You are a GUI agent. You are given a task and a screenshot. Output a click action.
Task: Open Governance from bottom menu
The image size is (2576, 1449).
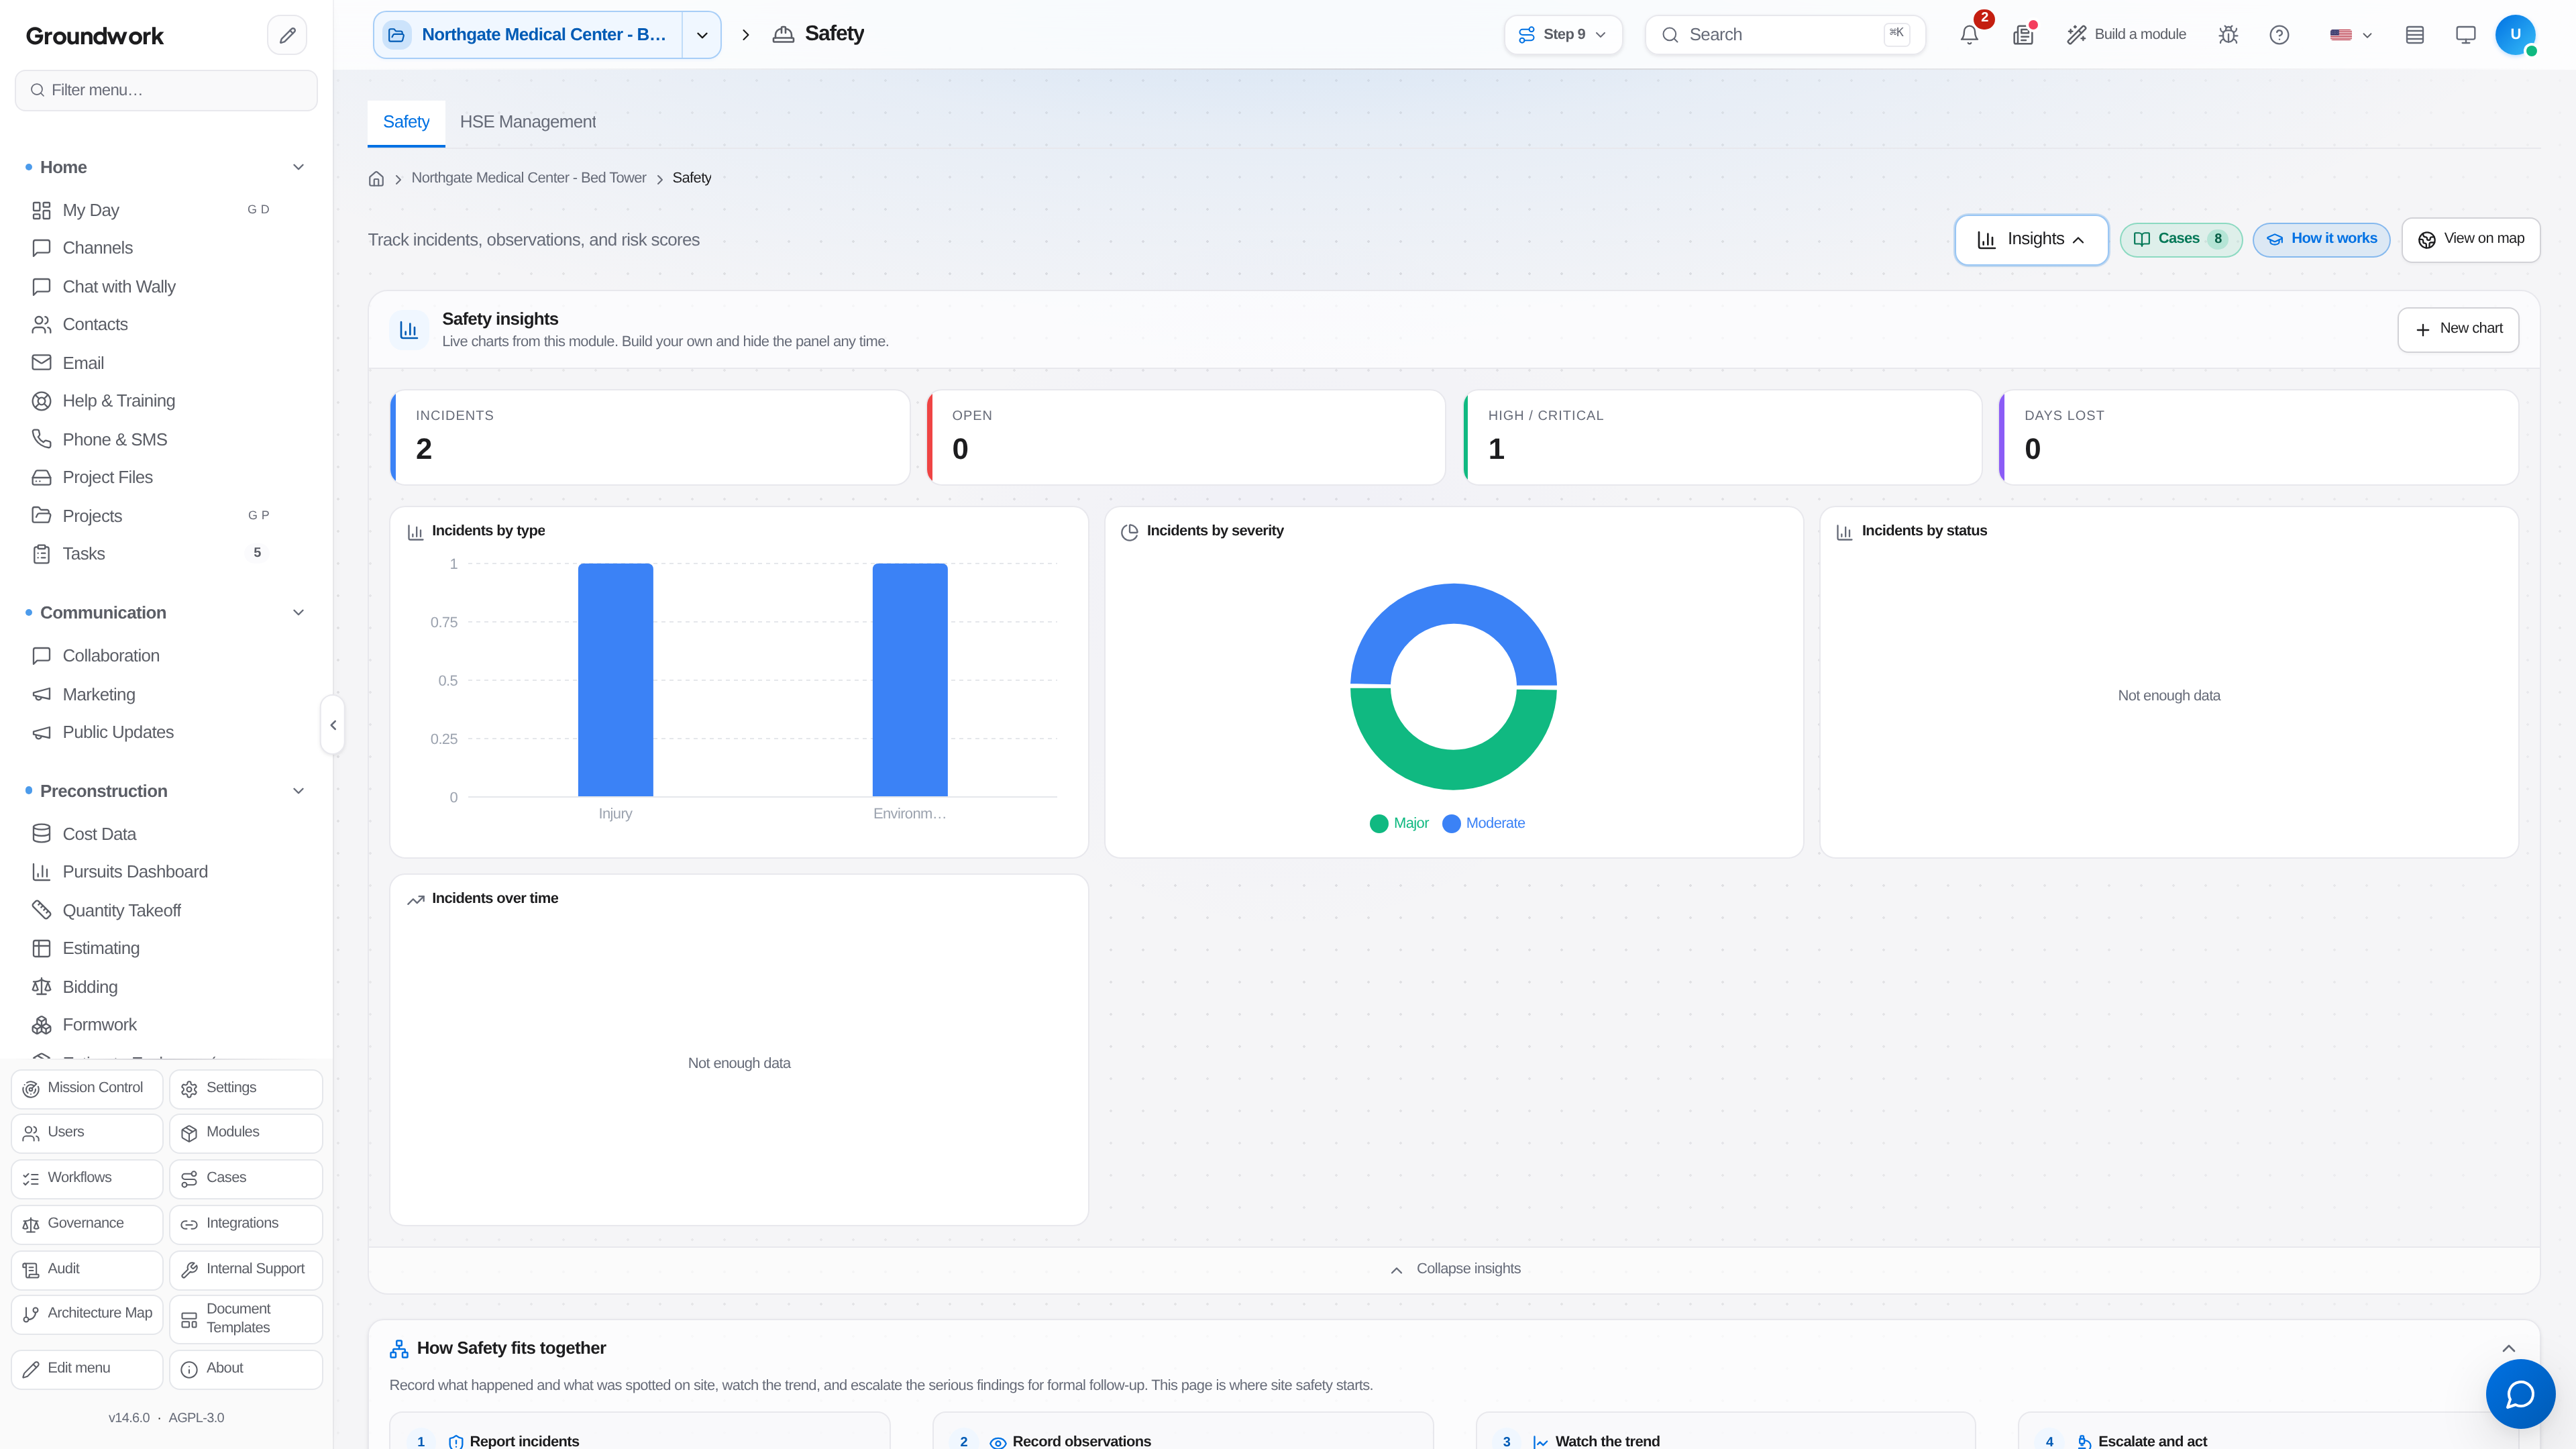pos(87,1224)
